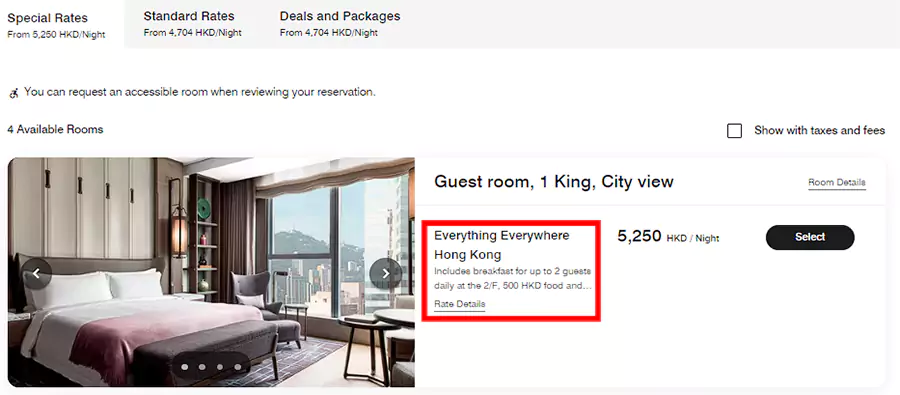Viewport: 900px width, 395px height.
Task: Select the third carousel dot indicator
Action: pos(220,367)
